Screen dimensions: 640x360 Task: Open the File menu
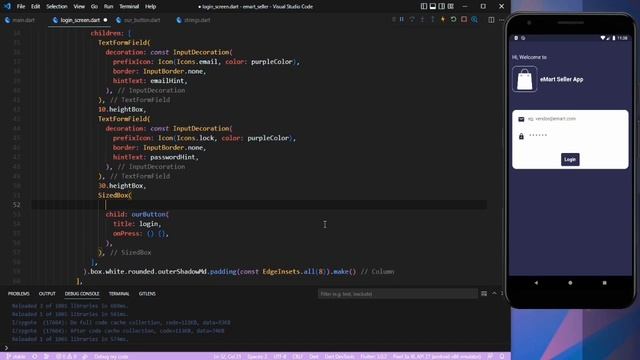[21, 7]
